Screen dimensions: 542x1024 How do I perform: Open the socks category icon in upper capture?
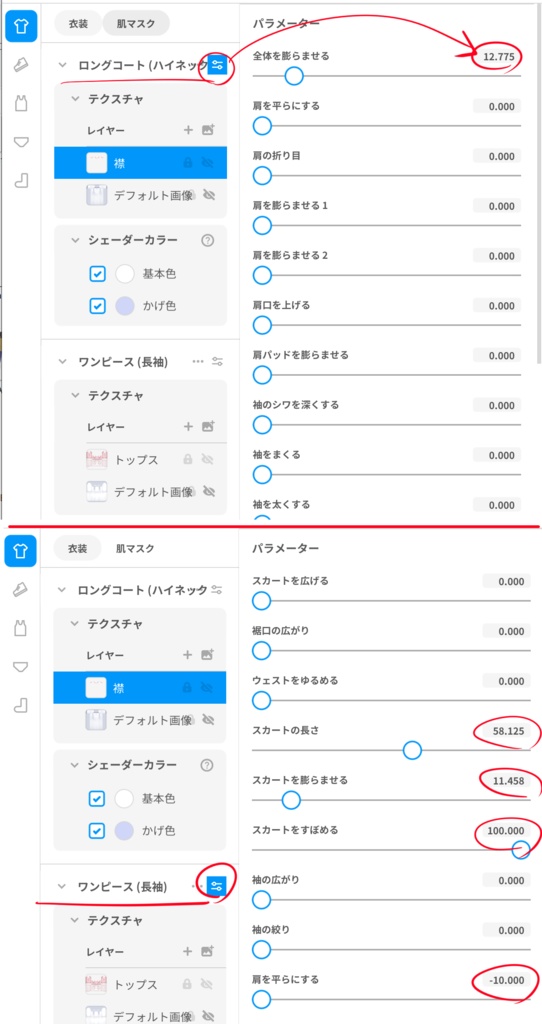[x=20, y=180]
